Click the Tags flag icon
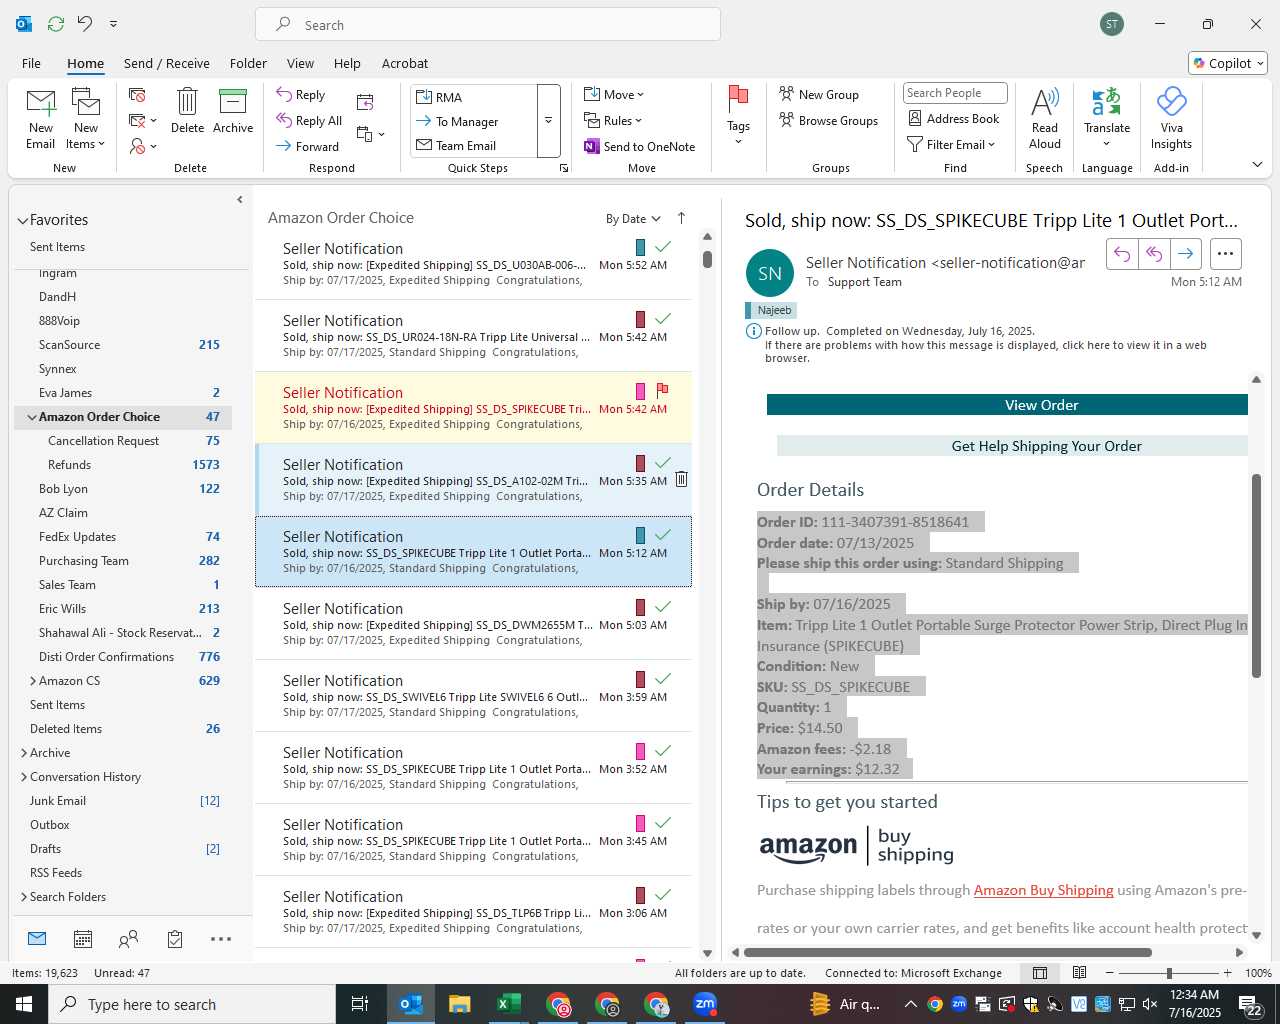 [738, 99]
